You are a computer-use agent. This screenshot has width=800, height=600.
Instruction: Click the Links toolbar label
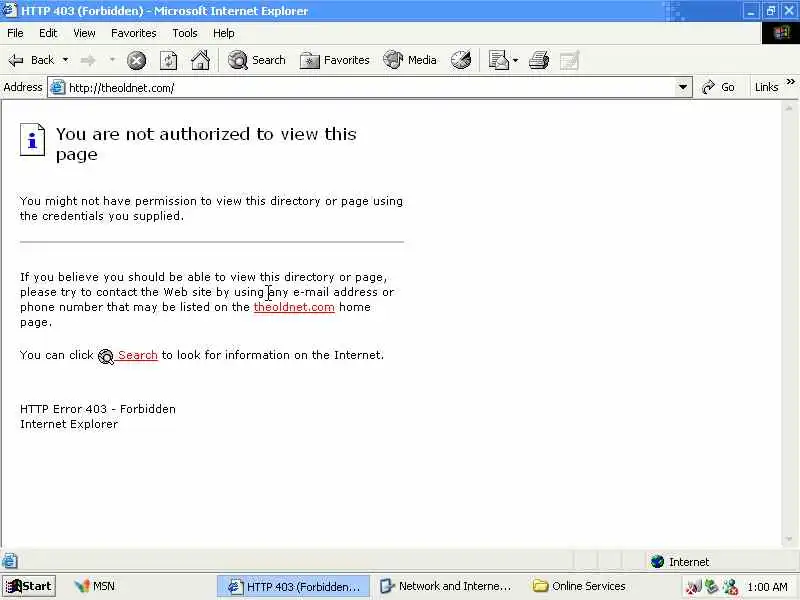click(766, 87)
